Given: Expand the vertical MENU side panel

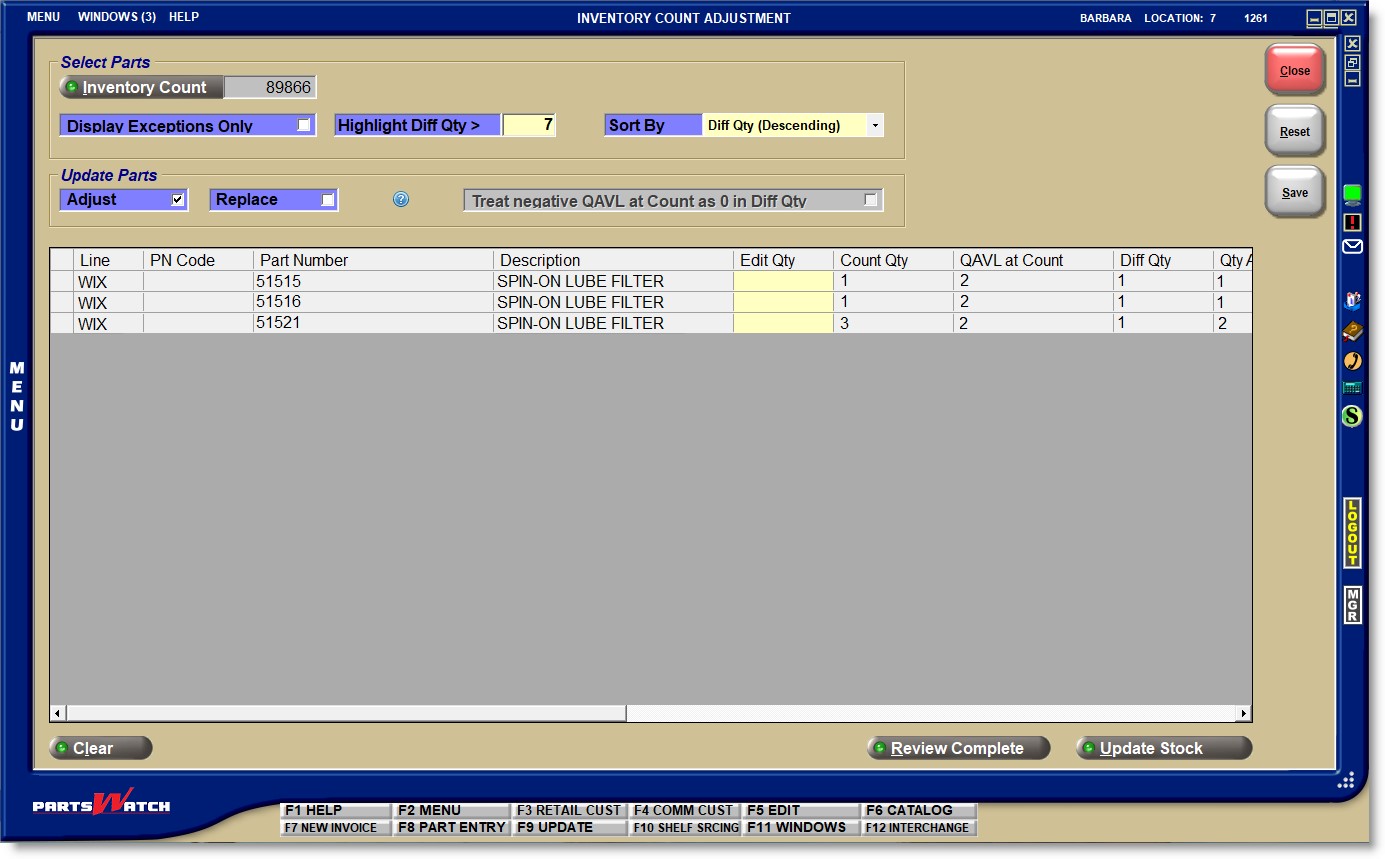Looking at the screenshot, I should [17, 397].
